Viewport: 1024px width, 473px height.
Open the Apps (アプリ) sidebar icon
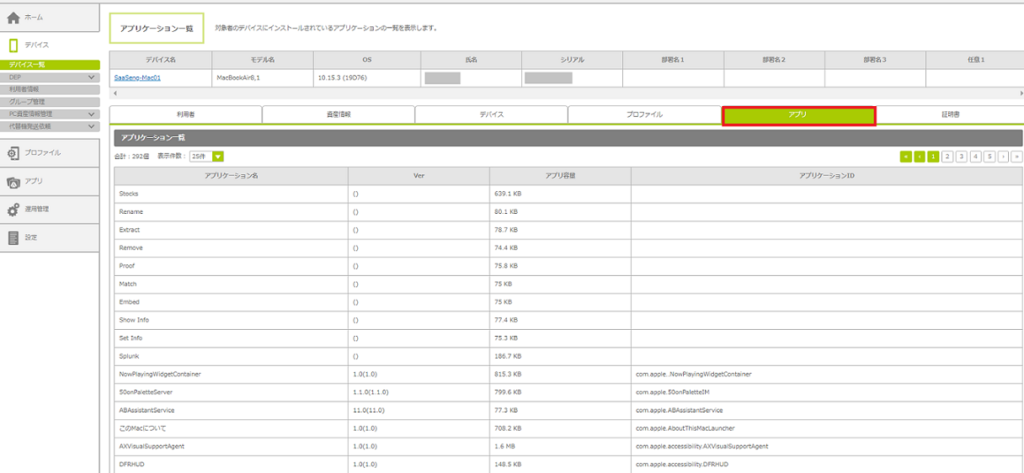pos(13,181)
